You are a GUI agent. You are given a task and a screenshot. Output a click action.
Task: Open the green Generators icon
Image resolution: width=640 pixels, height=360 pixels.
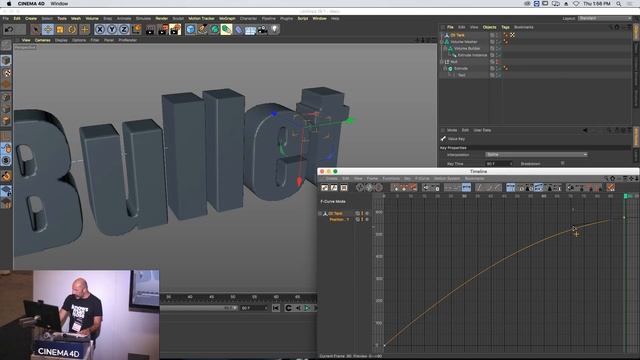[214, 29]
